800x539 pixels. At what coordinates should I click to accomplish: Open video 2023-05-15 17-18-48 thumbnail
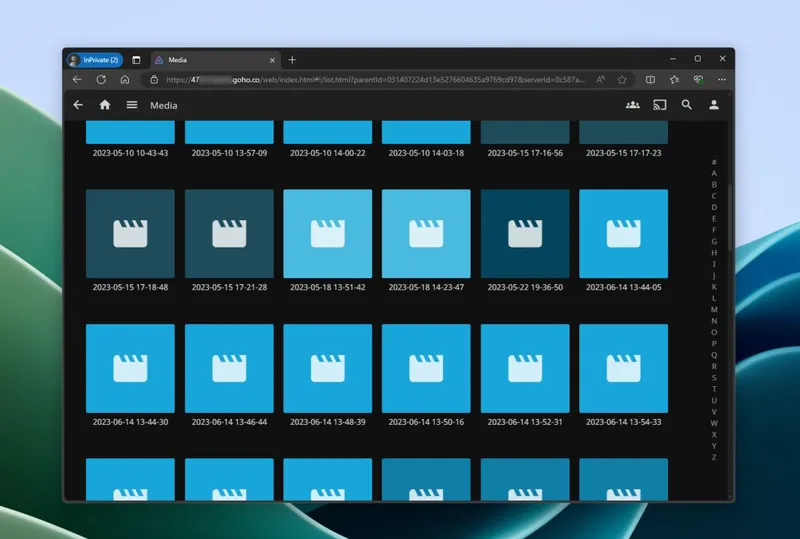[130, 234]
